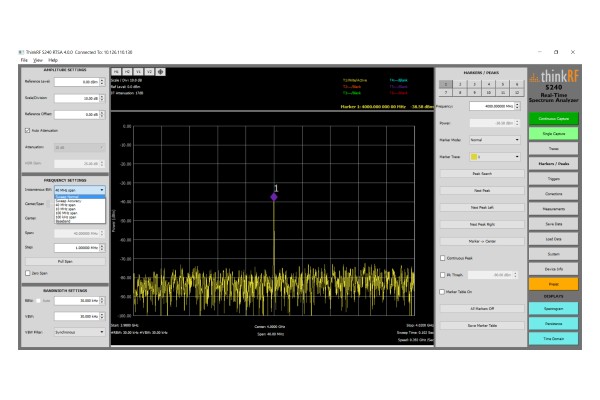600x400 pixels.
Task: Select marker number 11 in the marker grid
Action: click(503, 92)
